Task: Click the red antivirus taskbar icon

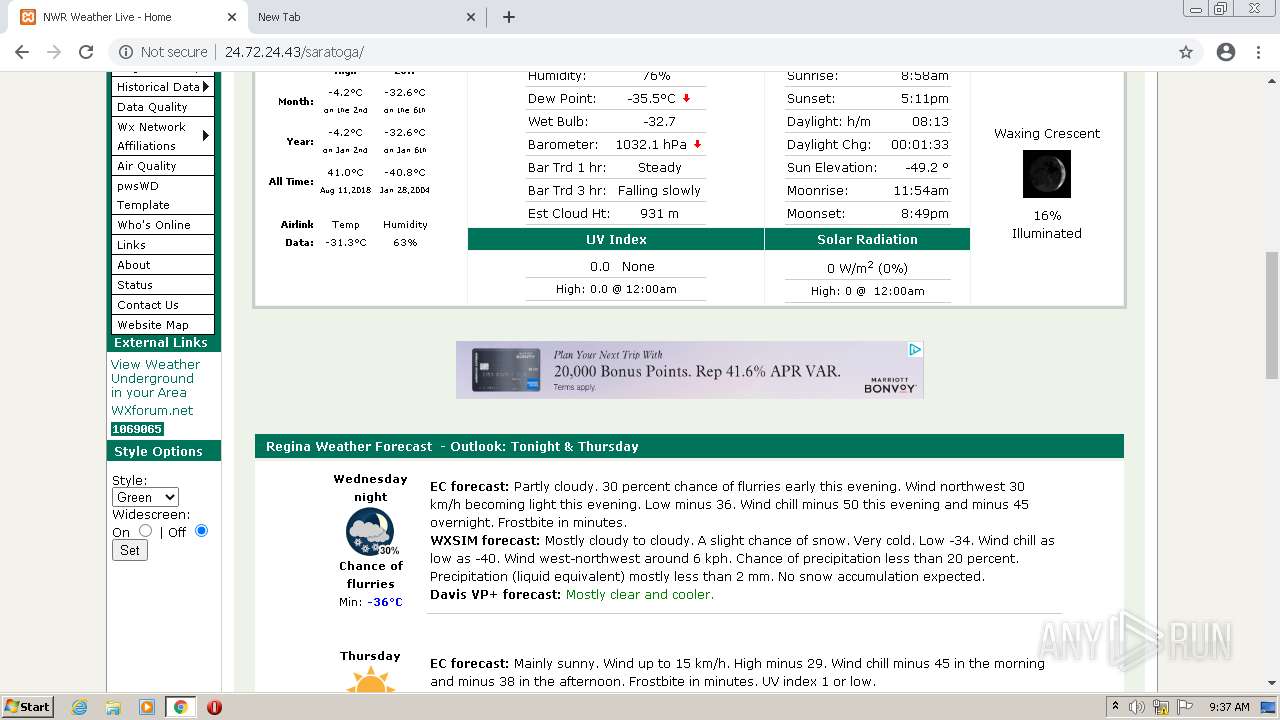Action: tap(214, 707)
